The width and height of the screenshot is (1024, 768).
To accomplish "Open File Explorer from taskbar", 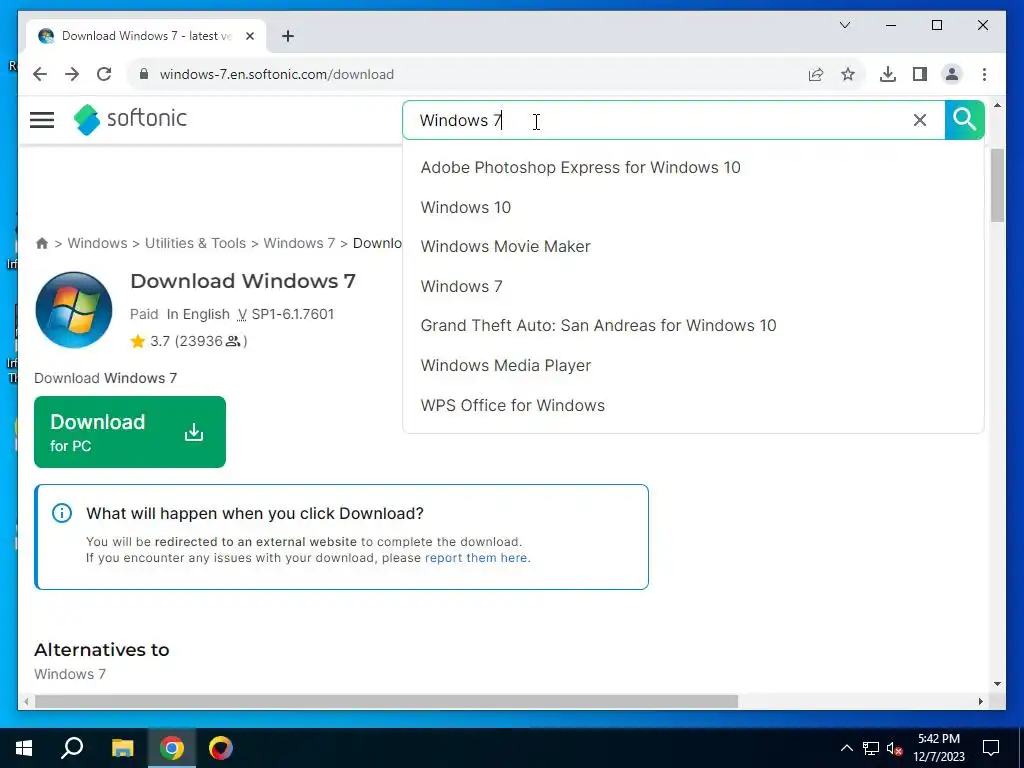I will coord(122,748).
